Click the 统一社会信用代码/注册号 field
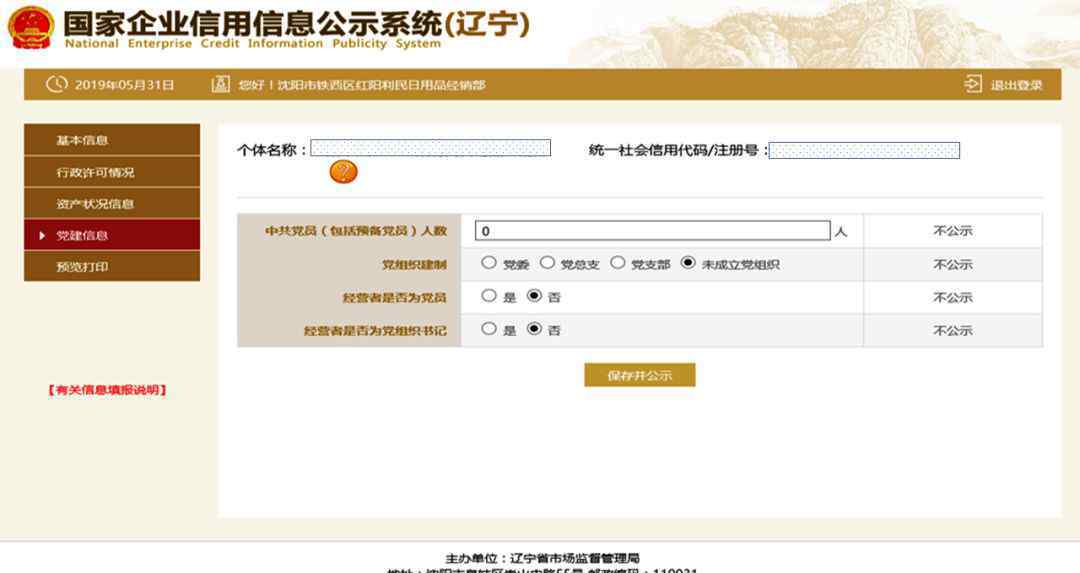This screenshot has height=573, width=1080. click(864, 150)
